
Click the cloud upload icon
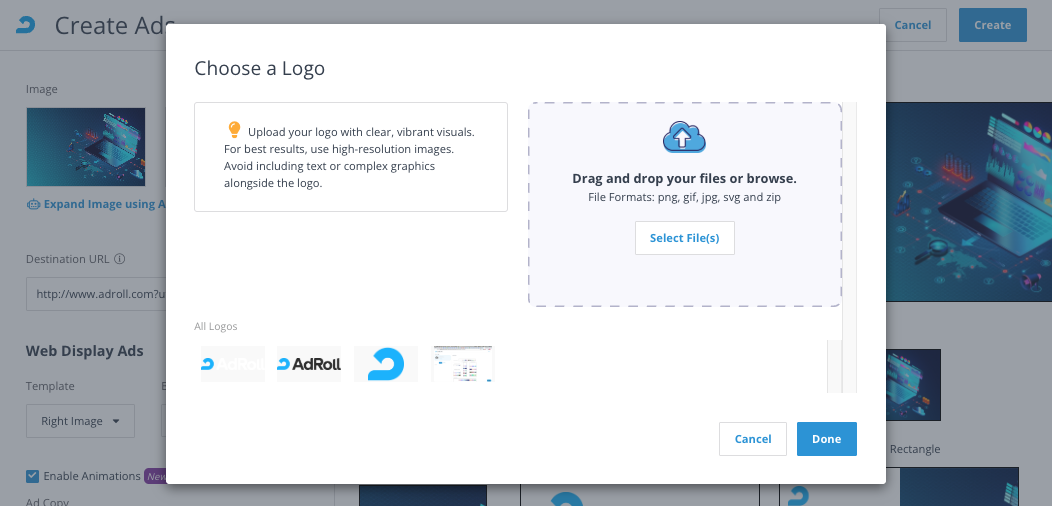click(x=684, y=138)
